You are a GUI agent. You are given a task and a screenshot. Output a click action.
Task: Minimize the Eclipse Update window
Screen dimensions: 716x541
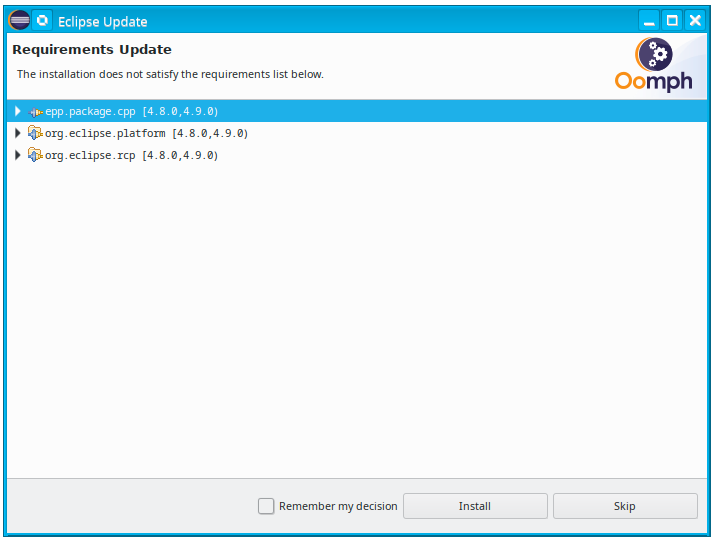tap(648, 21)
